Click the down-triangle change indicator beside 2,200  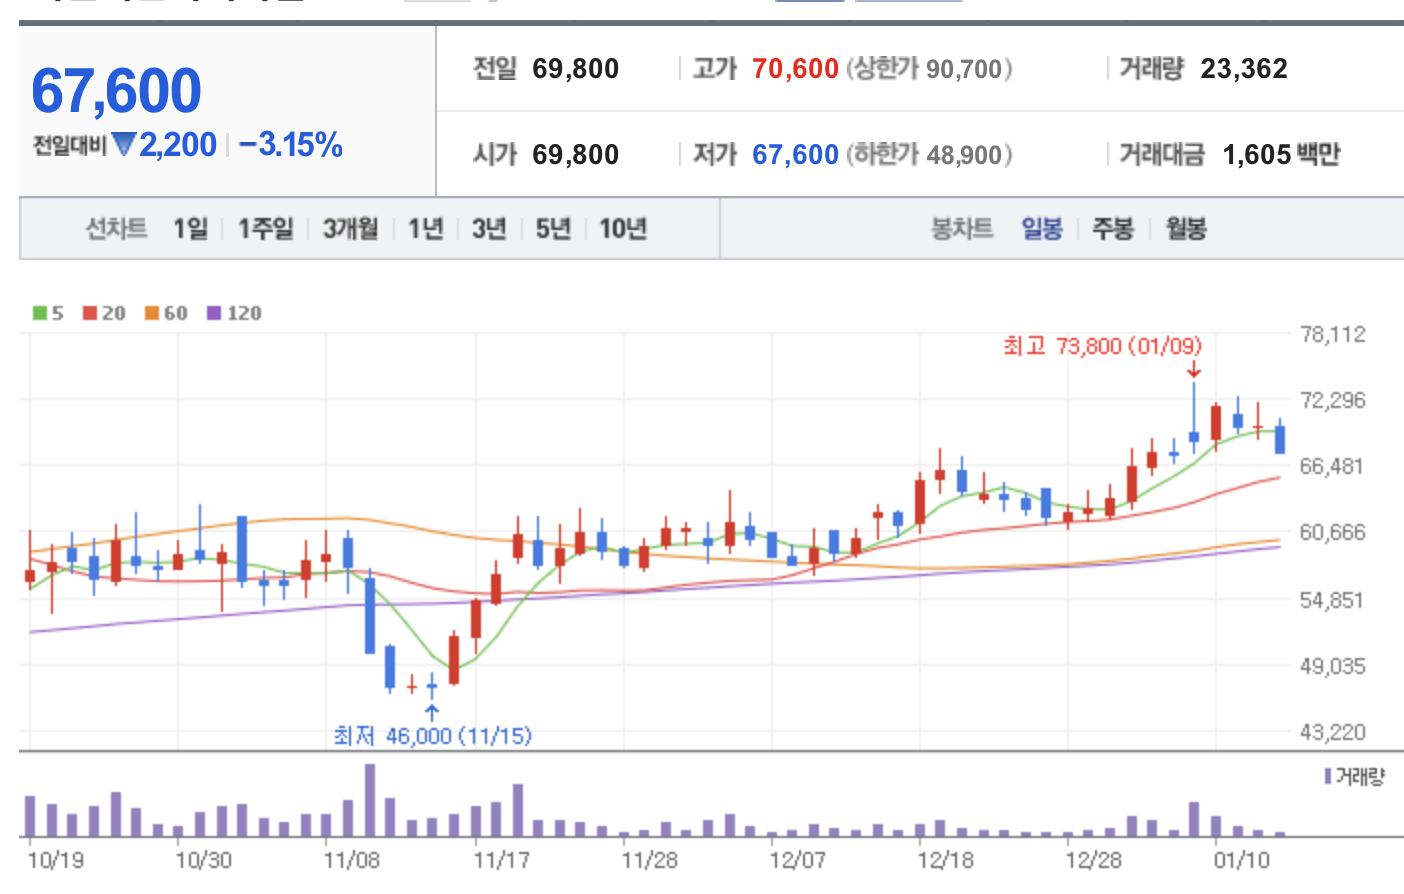(x=124, y=145)
